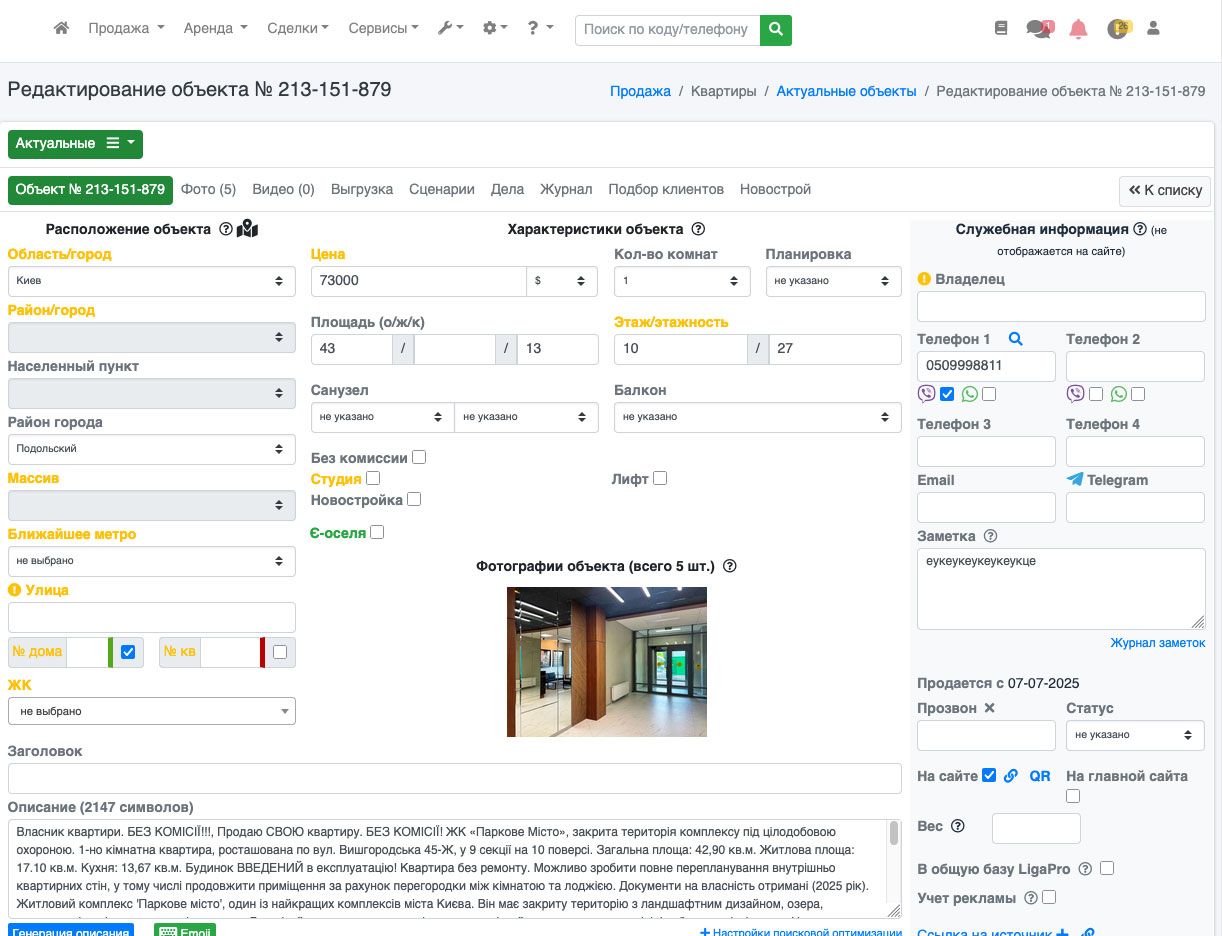This screenshot has width=1222, height=936.
Task: Clear Прозвон with the X icon
Action: pyautogui.click(x=989, y=708)
